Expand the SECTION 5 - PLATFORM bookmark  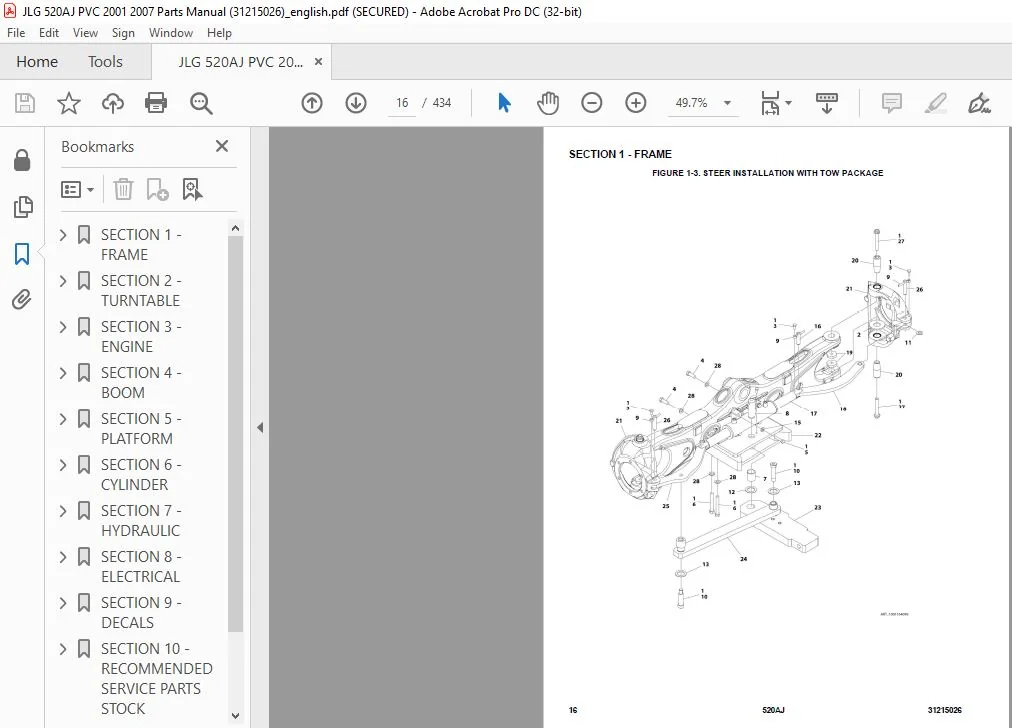[x=63, y=419]
